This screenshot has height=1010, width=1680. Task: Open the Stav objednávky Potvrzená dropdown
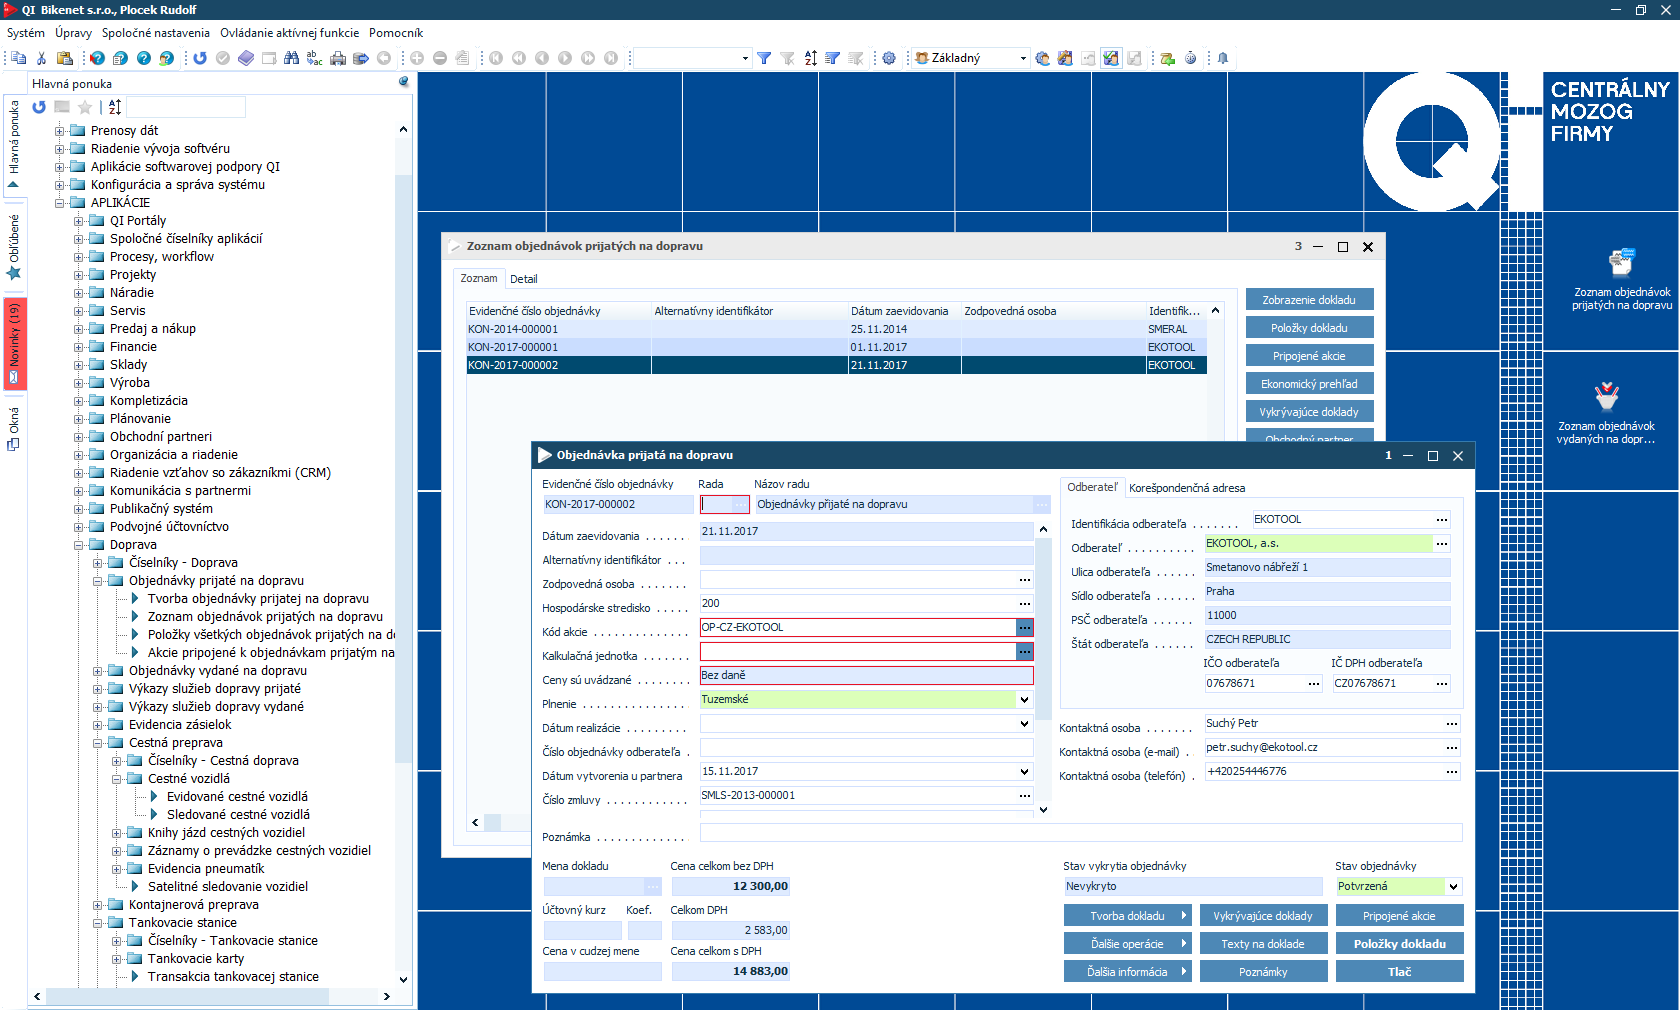1453,887
